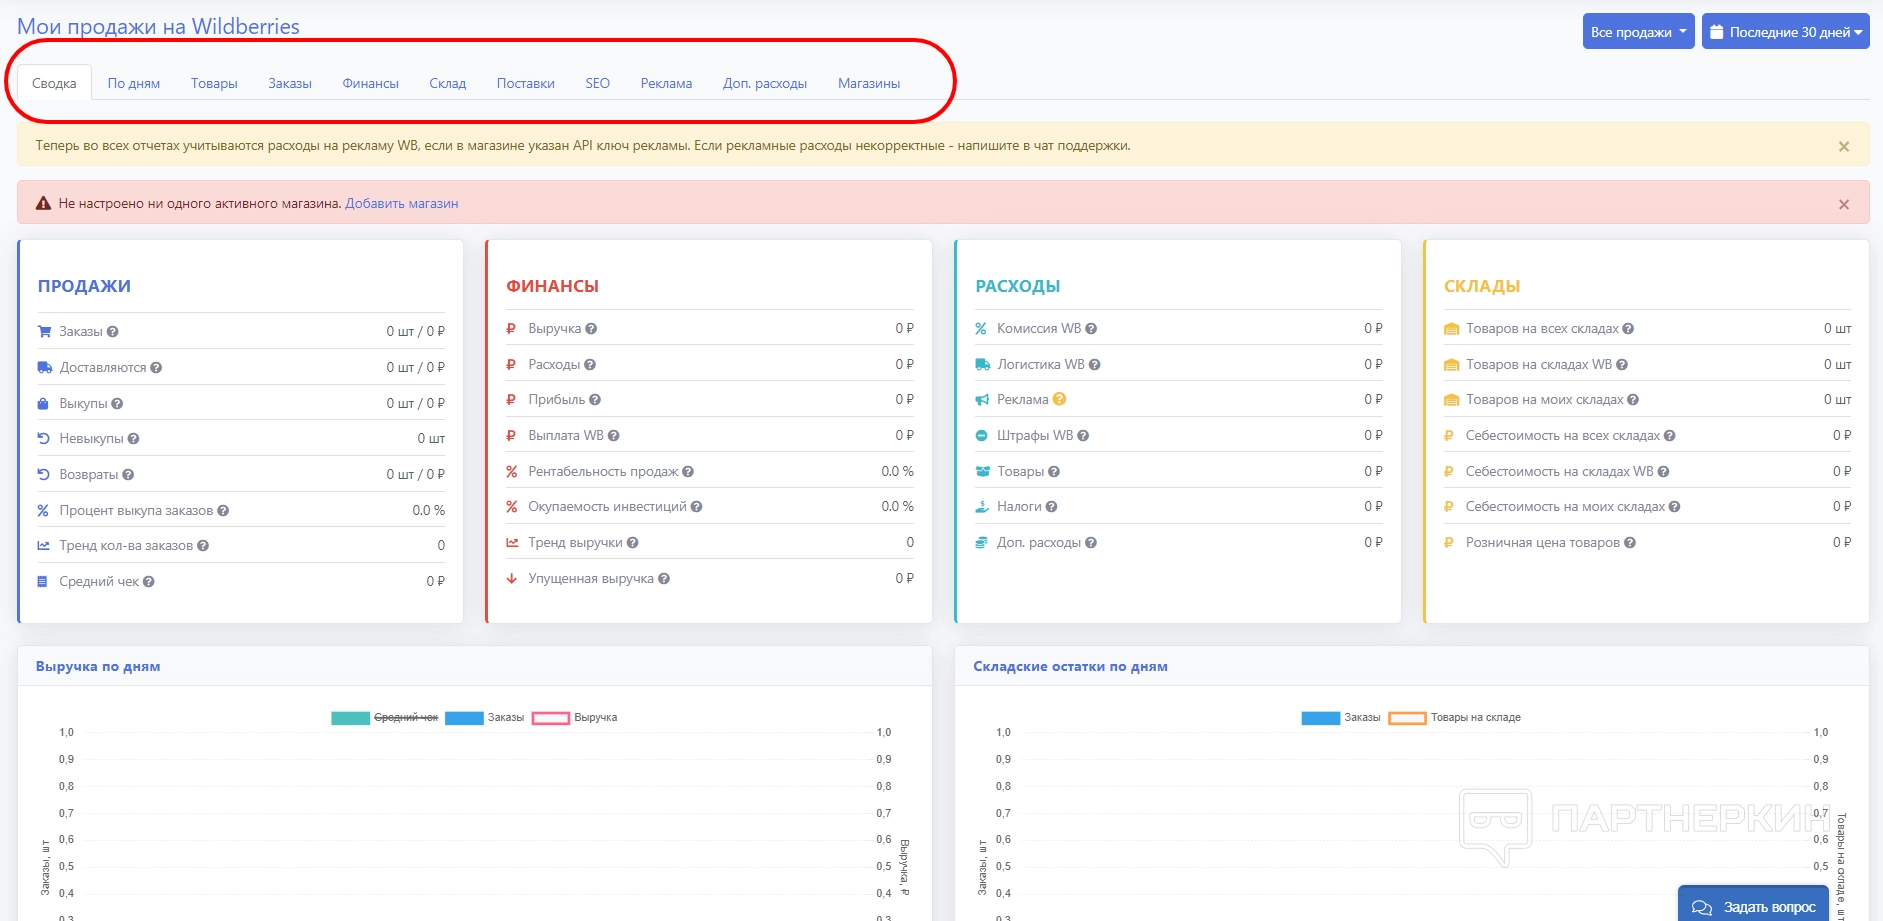Open the Последние 30 дней period dropdown
1883x921 pixels.
(x=1785, y=32)
